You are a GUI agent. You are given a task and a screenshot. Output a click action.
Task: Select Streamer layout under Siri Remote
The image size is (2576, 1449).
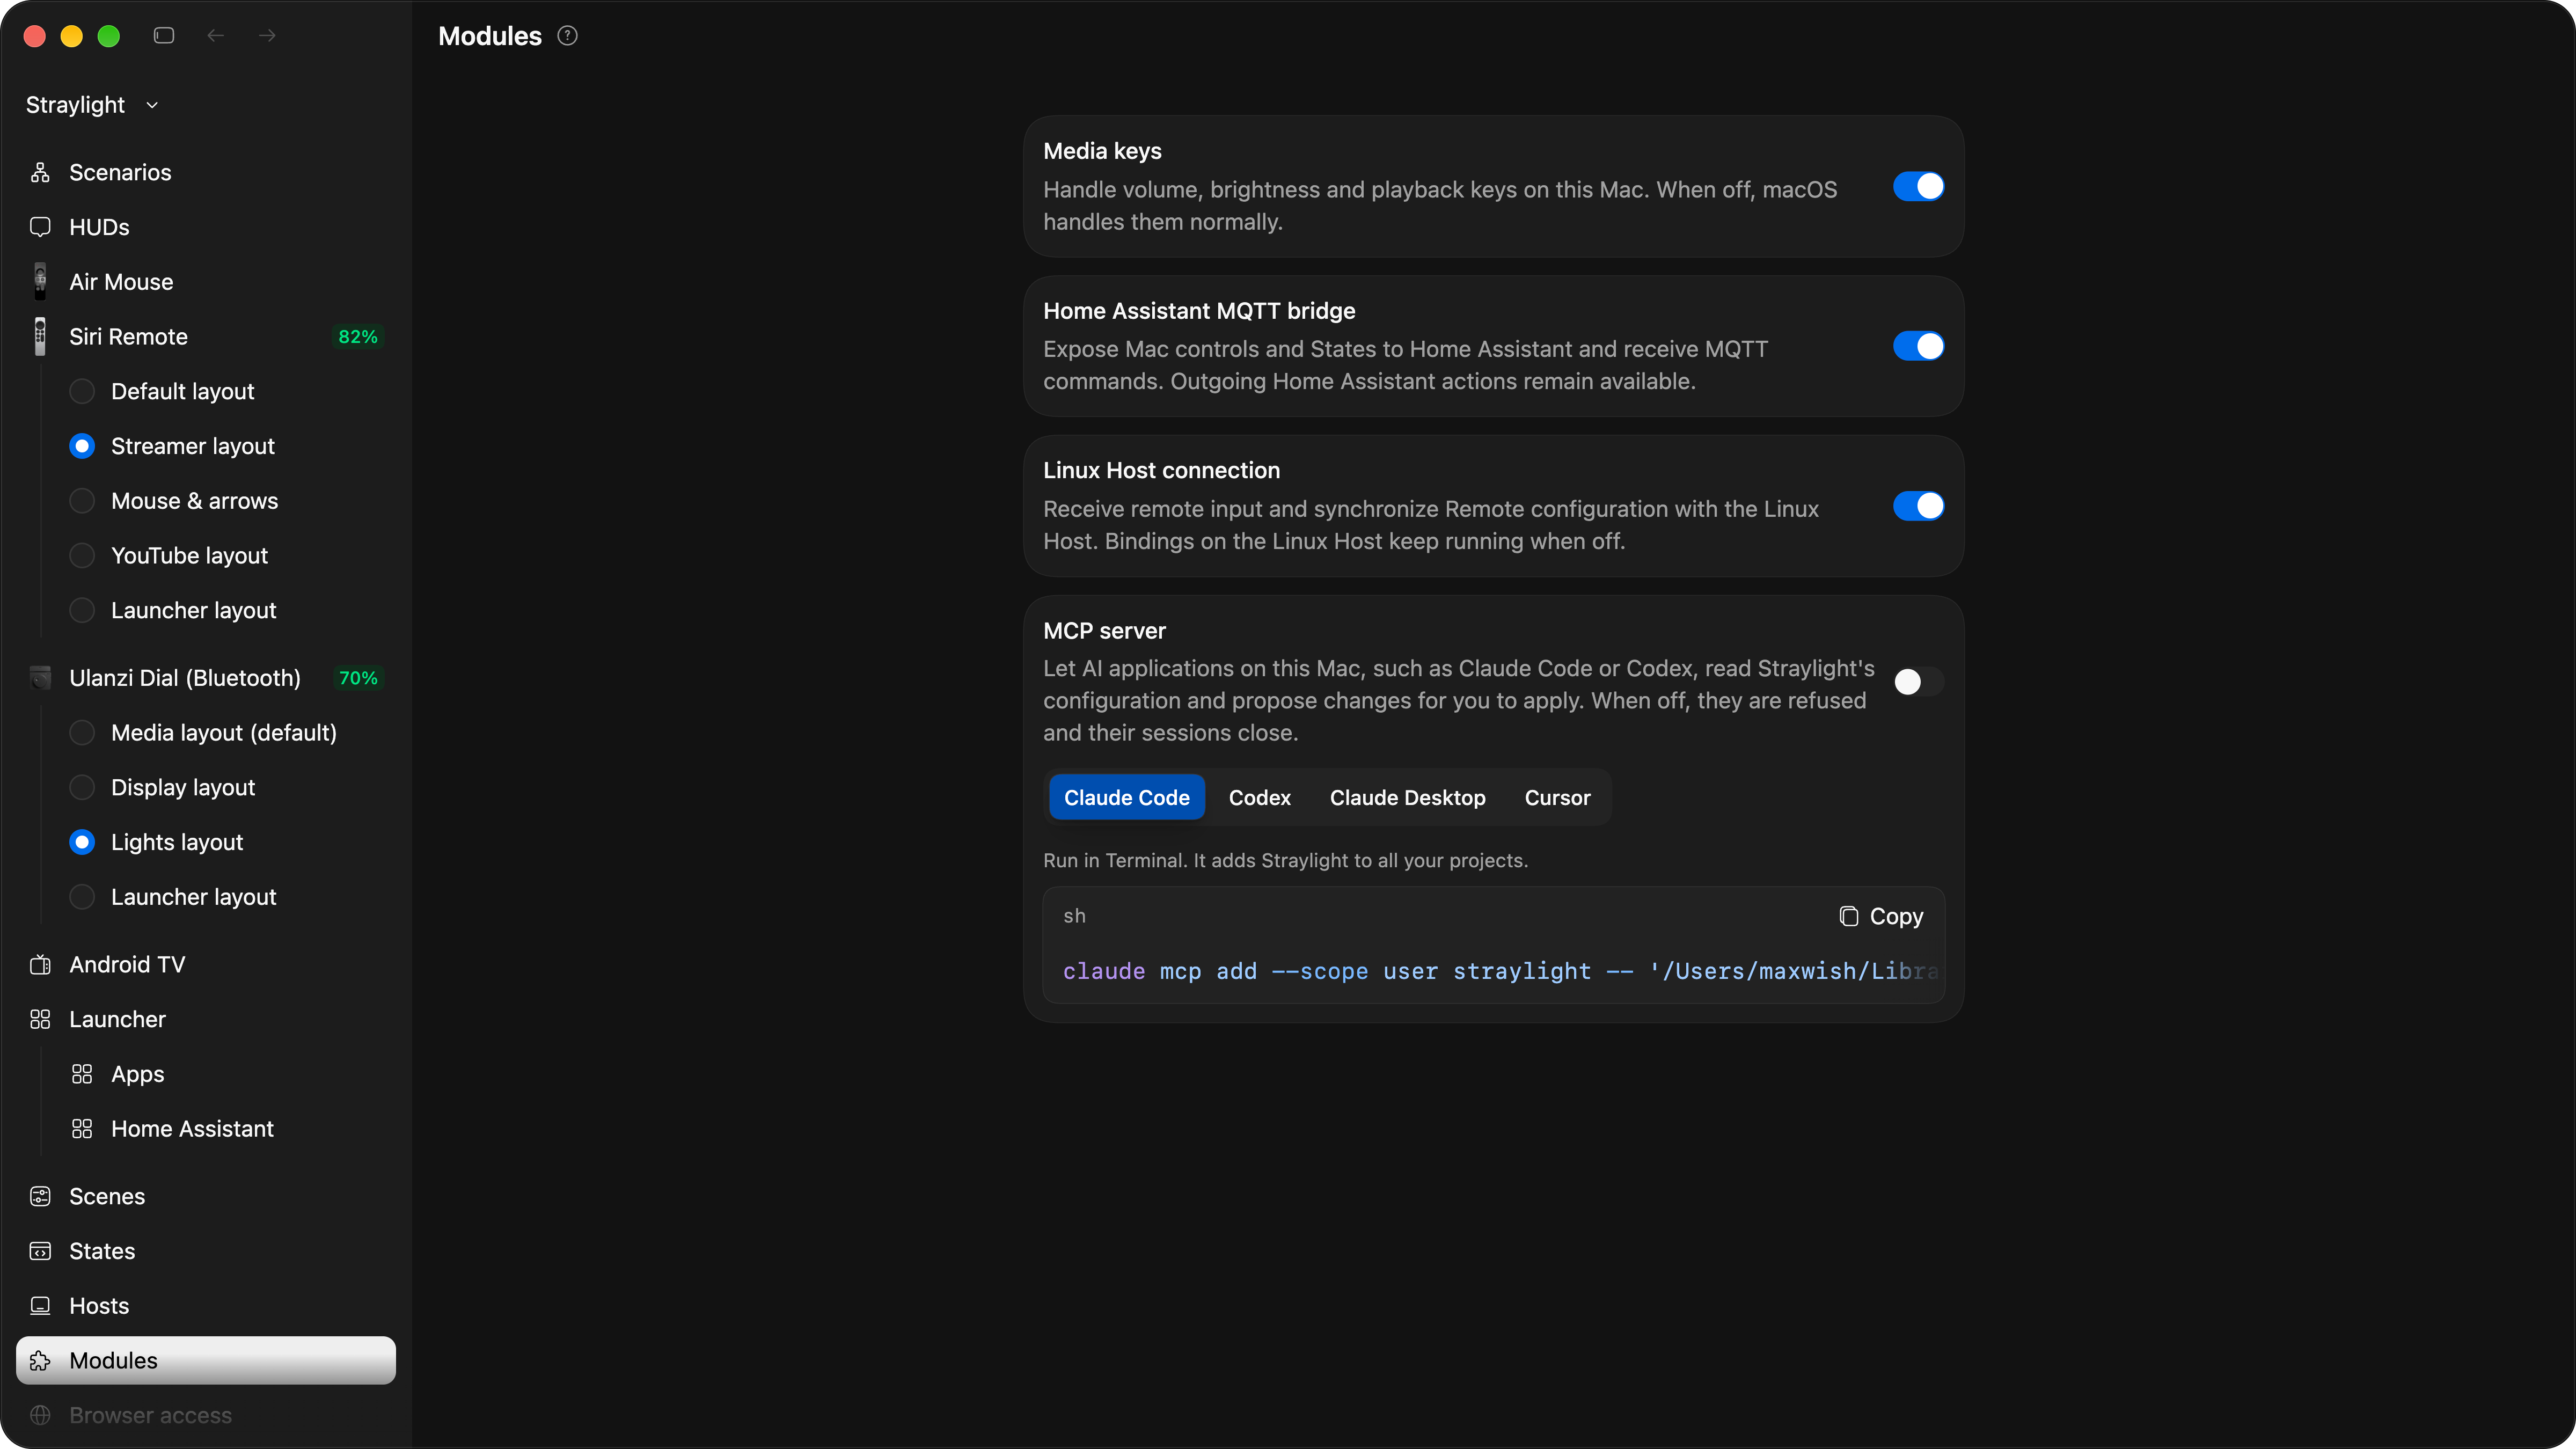[x=82, y=447]
